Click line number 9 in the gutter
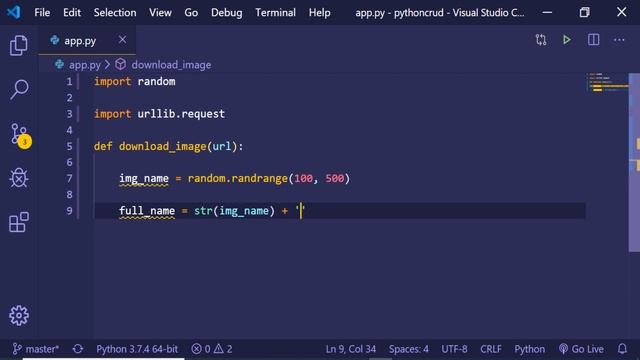 [x=69, y=211]
